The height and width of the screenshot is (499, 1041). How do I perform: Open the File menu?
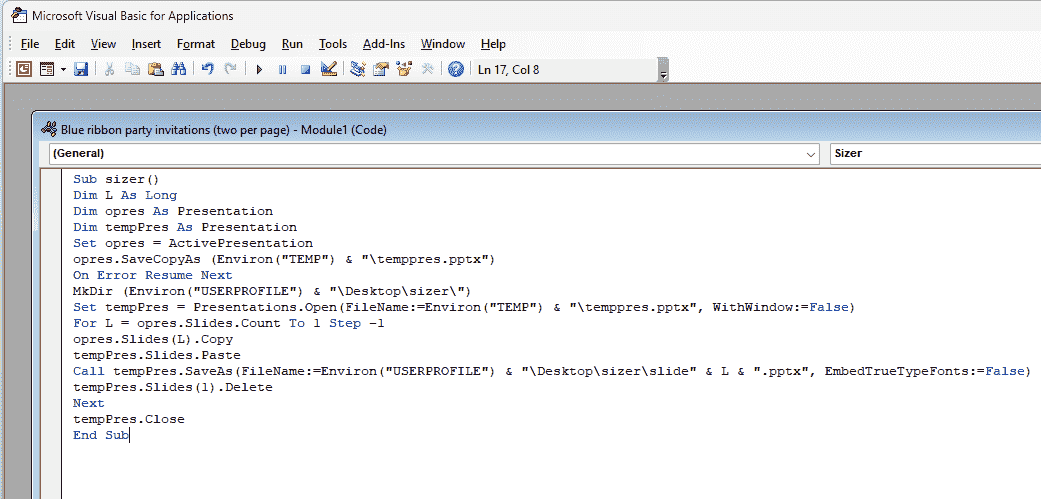point(30,44)
